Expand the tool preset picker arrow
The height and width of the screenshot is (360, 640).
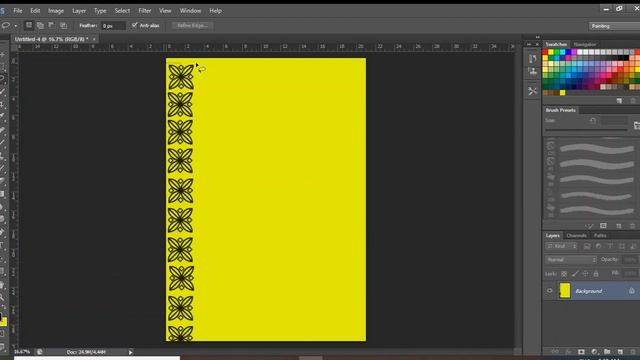16,26
